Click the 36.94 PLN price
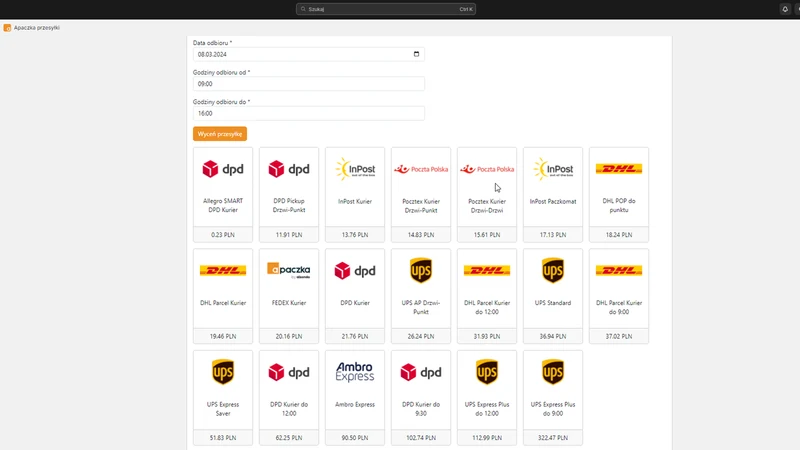800x450 pixels. point(553,336)
